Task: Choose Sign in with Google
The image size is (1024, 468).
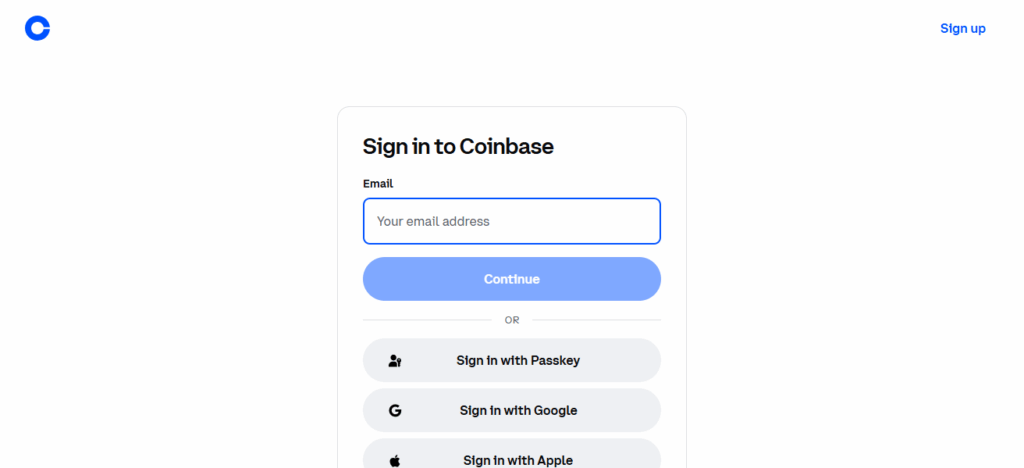Action: click(x=511, y=410)
